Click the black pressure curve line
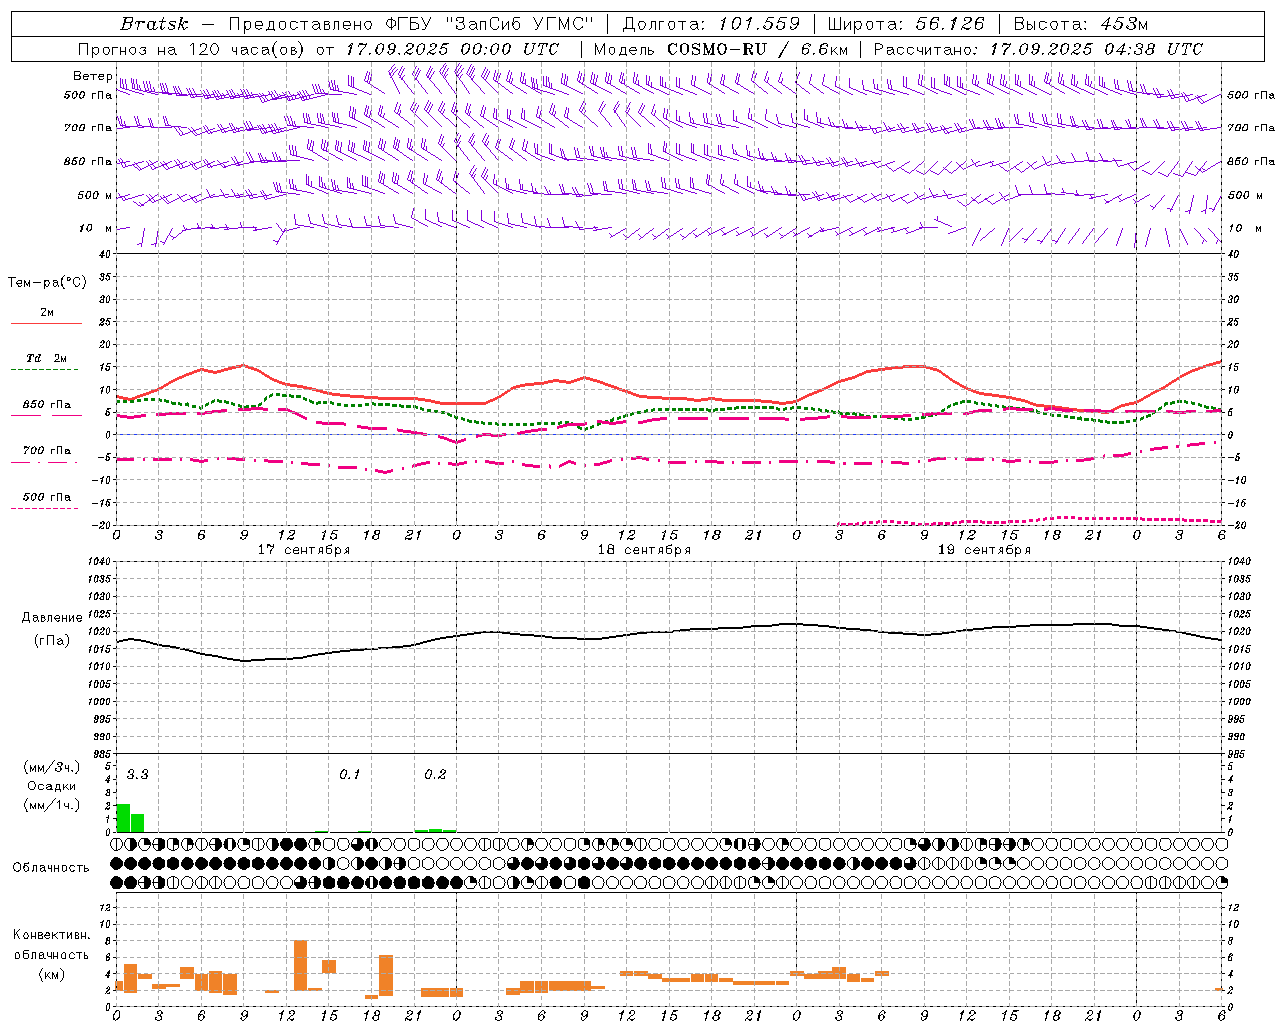 668,633
